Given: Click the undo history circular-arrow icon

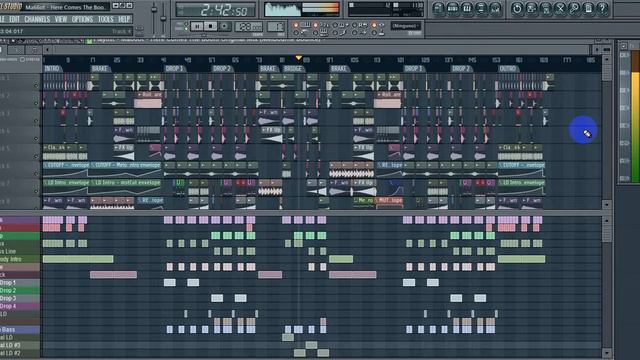Looking at the screenshot, I should (517, 9).
